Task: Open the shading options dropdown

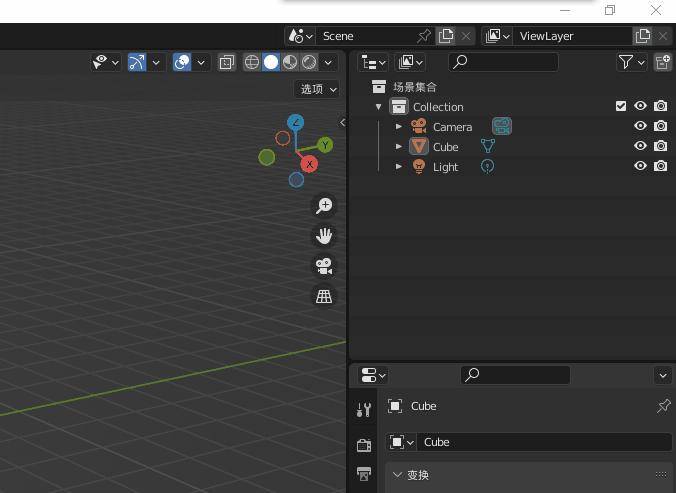Action: [x=328, y=62]
